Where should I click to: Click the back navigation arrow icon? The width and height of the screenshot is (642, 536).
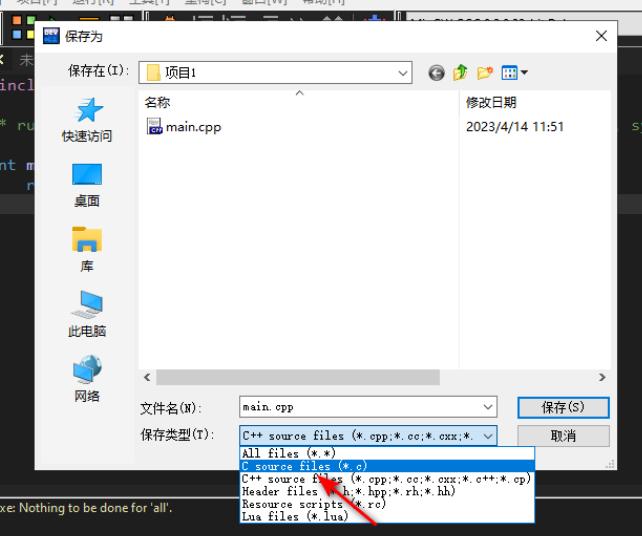pyautogui.click(x=436, y=73)
